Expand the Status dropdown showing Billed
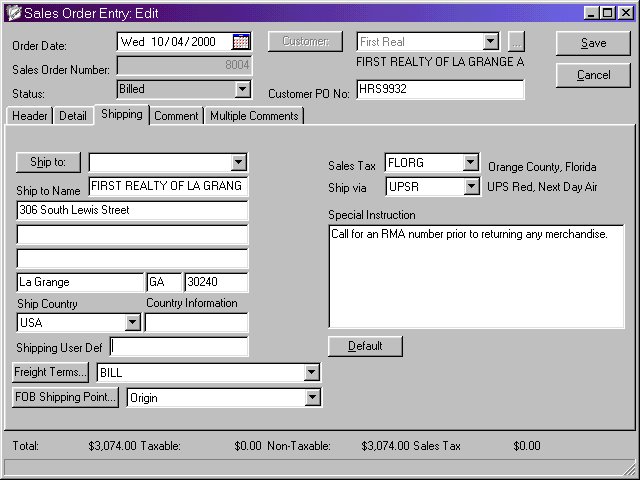 [242, 89]
